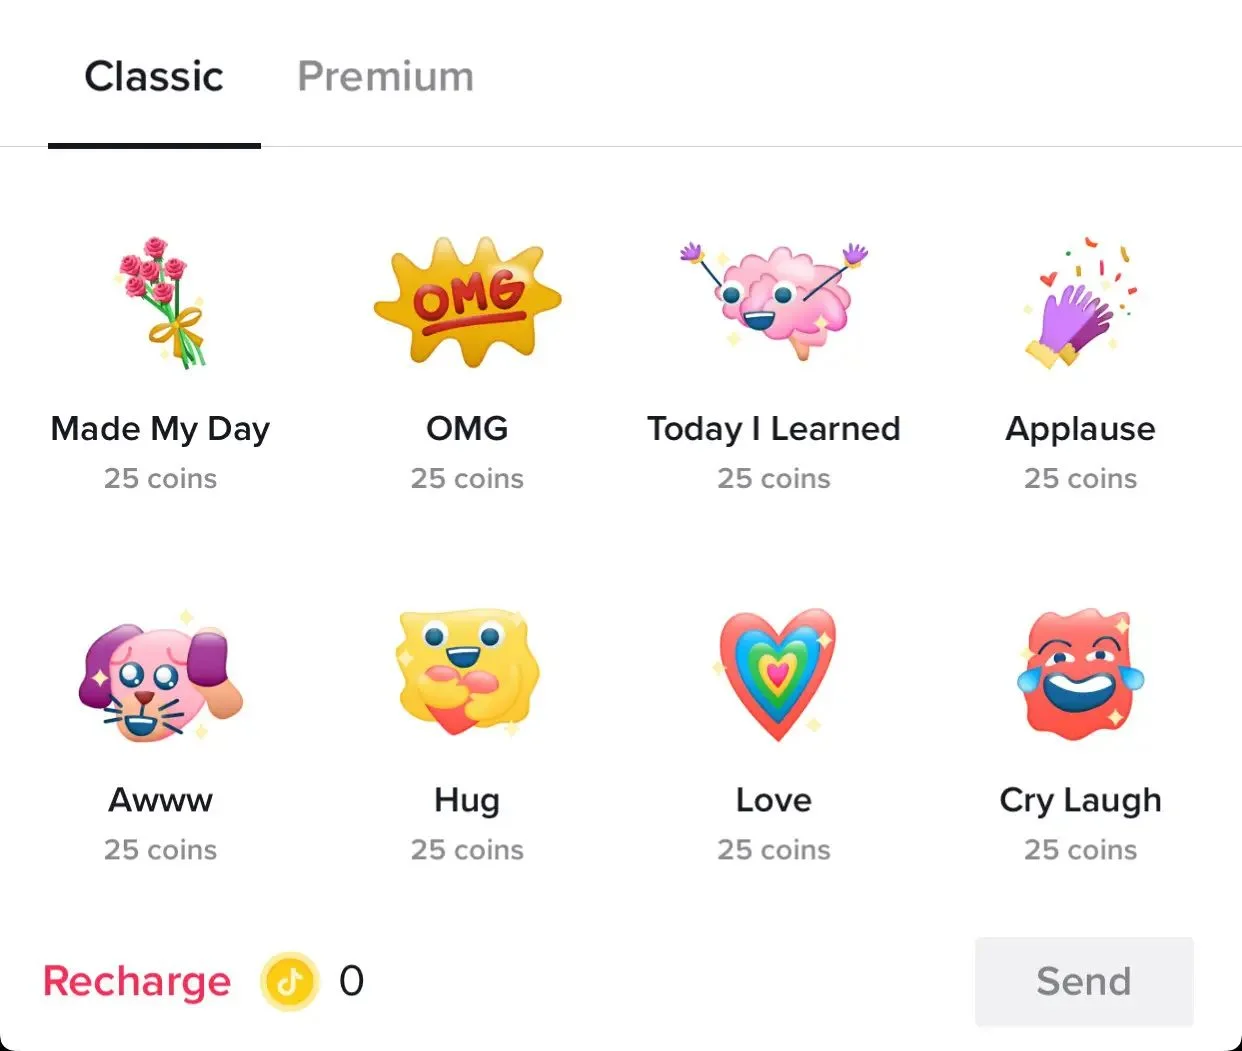Choose the OMG splash gift icon
The image size is (1242, 1051).
tap(467, 301)
